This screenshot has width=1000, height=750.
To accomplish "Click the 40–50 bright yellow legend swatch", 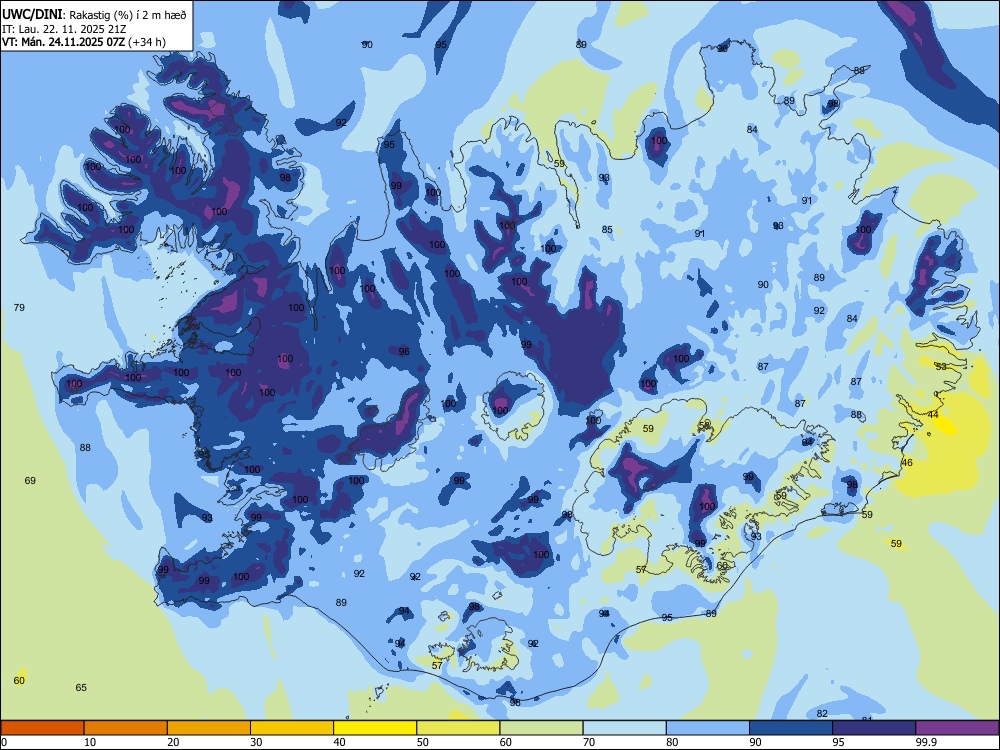I will (375, 728).
